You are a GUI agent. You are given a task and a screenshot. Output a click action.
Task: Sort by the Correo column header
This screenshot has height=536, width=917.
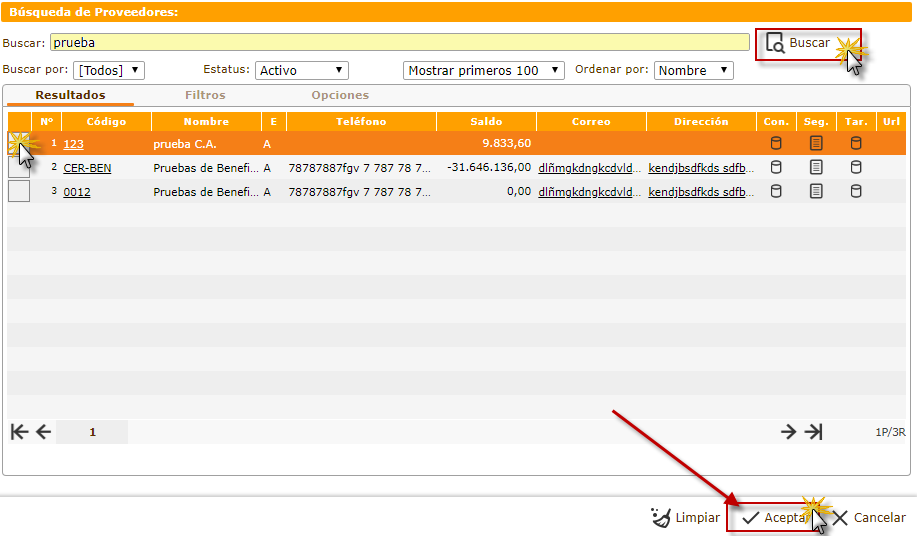(591, 121)
